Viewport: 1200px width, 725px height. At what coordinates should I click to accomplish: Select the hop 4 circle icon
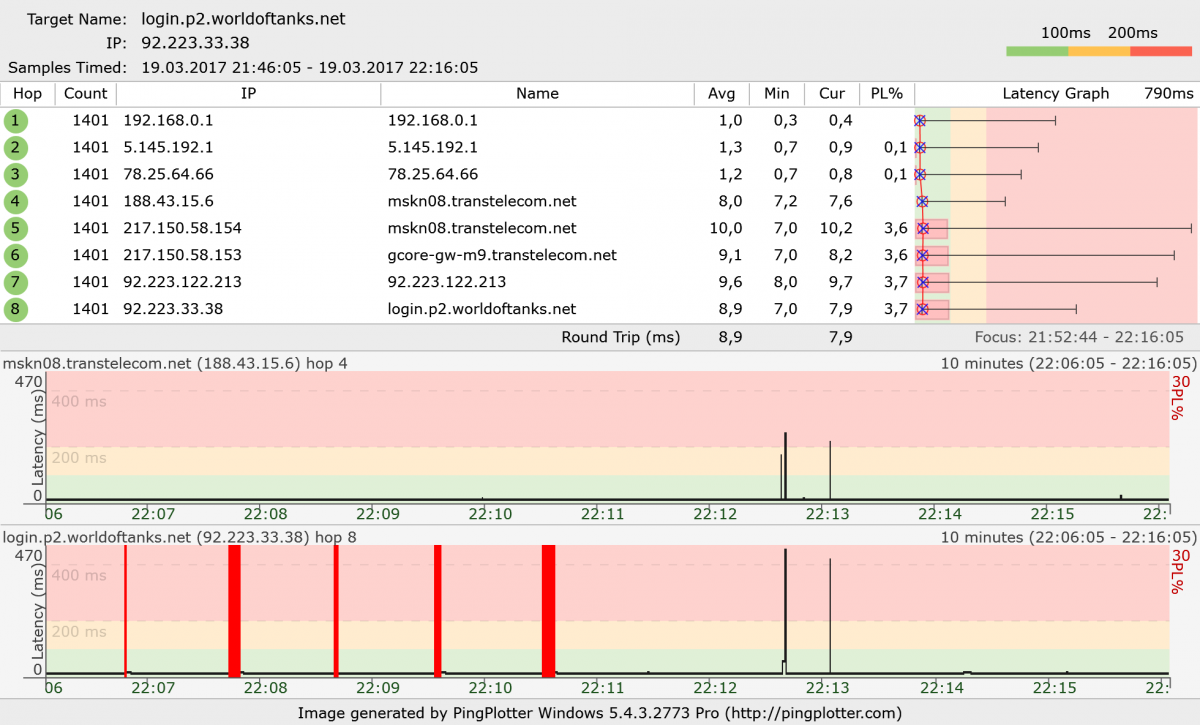coord(15,202)
